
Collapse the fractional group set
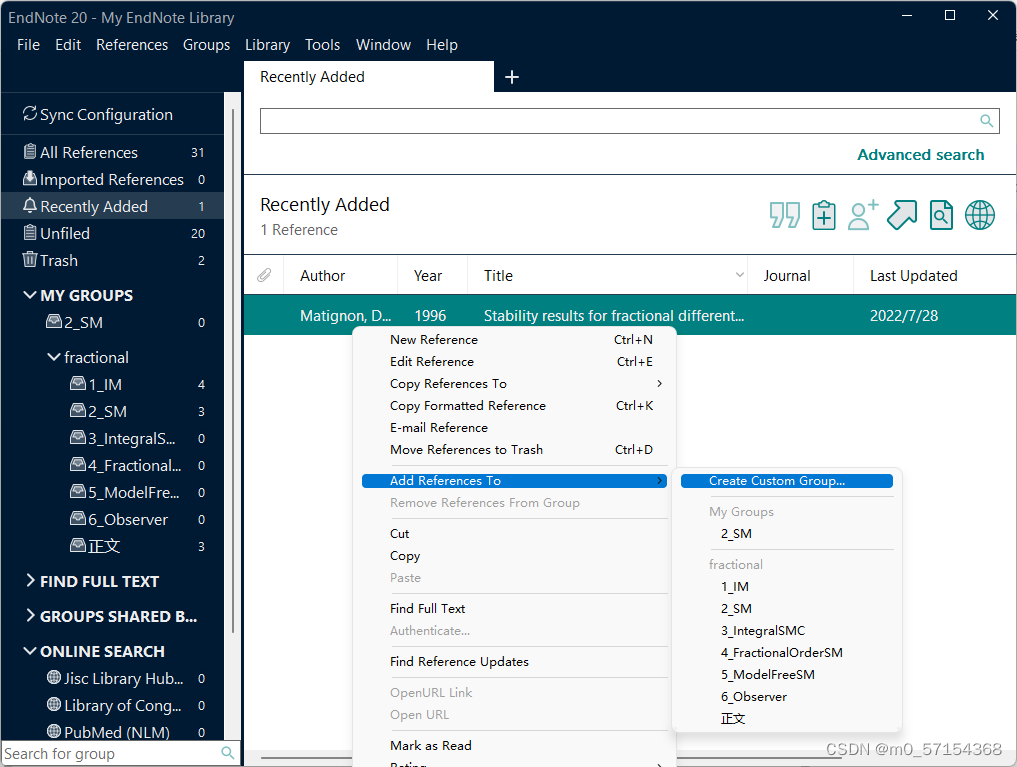[54, 357]
